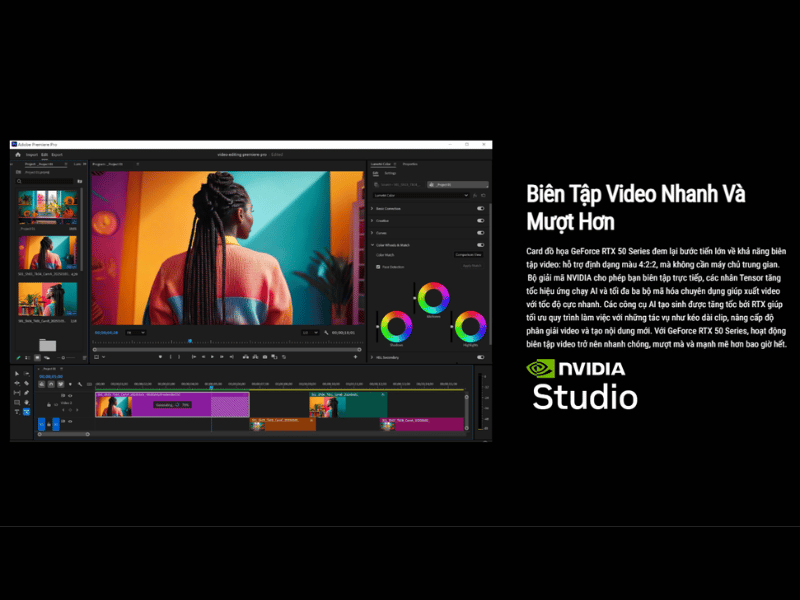Select the purple Generating clip on timeline
The image size is (800, 600).
click(172, 405)
